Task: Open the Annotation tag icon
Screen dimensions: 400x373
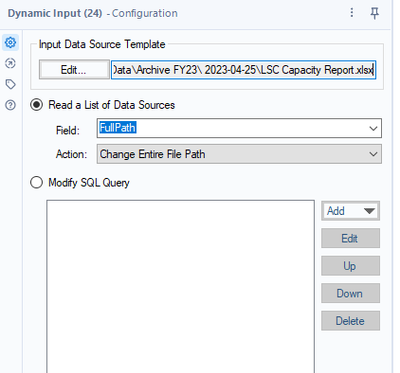Action: click(x=10, y=84)
